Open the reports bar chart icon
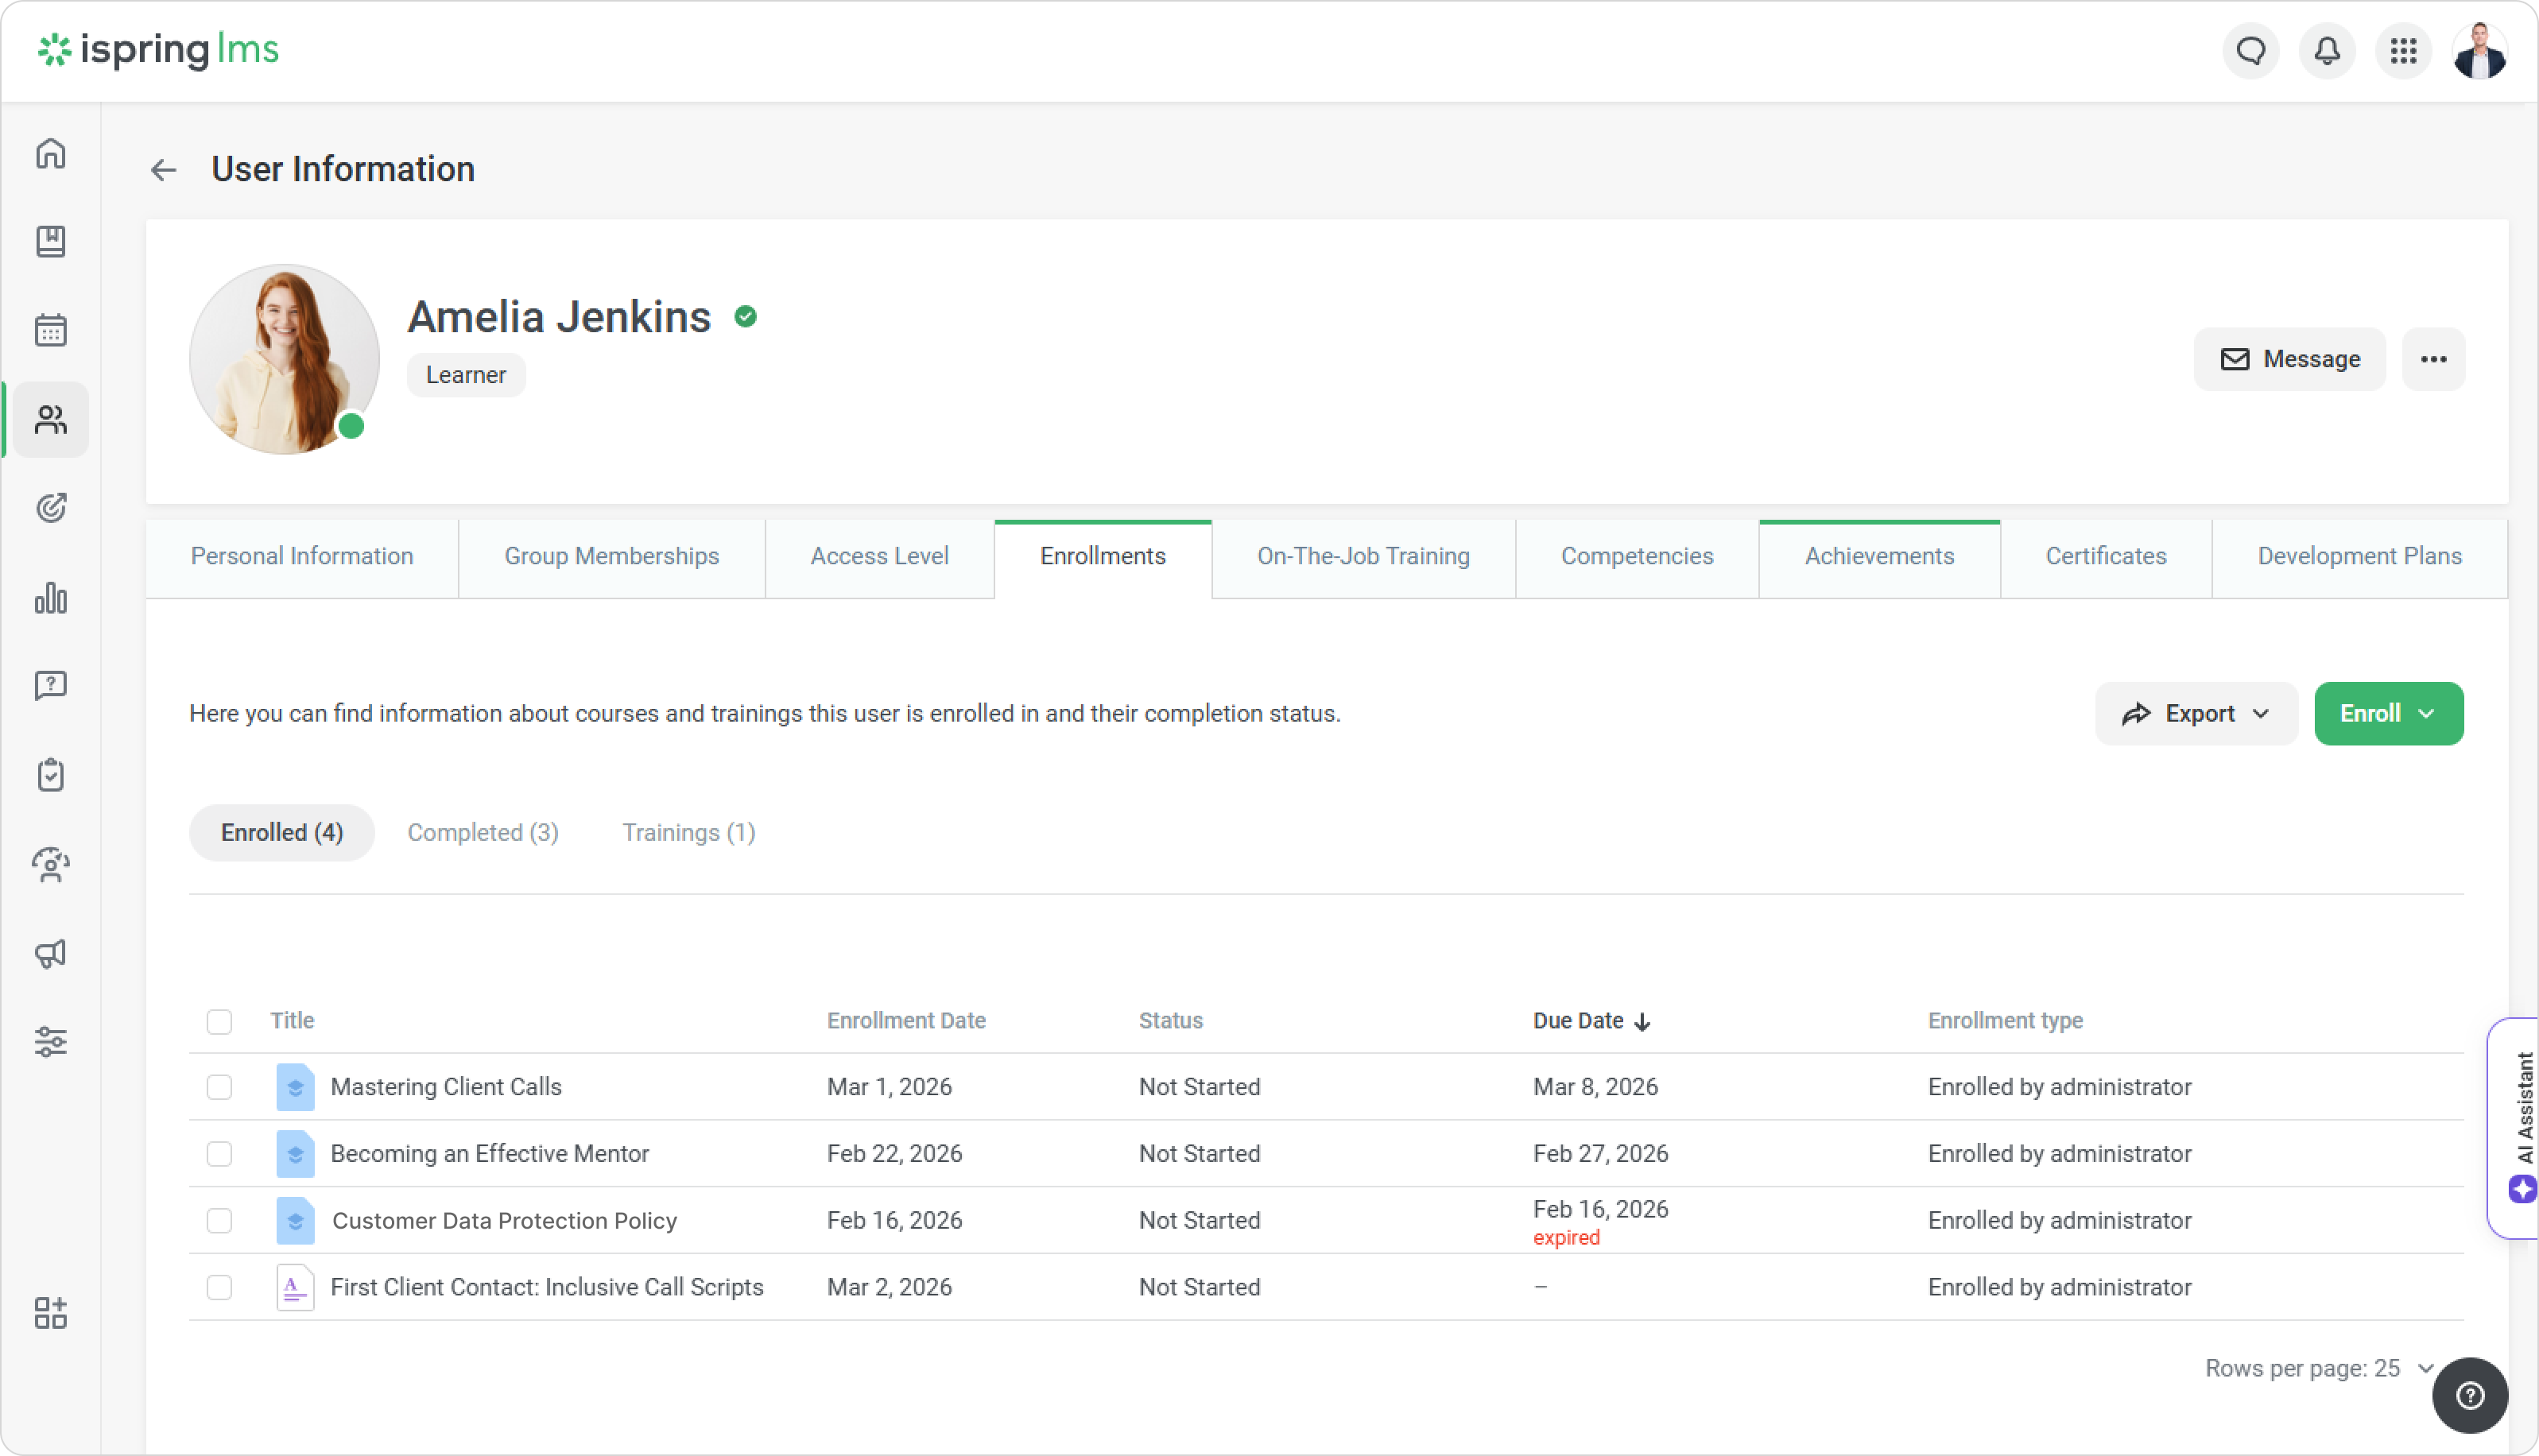Image resolution: width=2539 pixels, height=1456 pixels. (51, 598)
